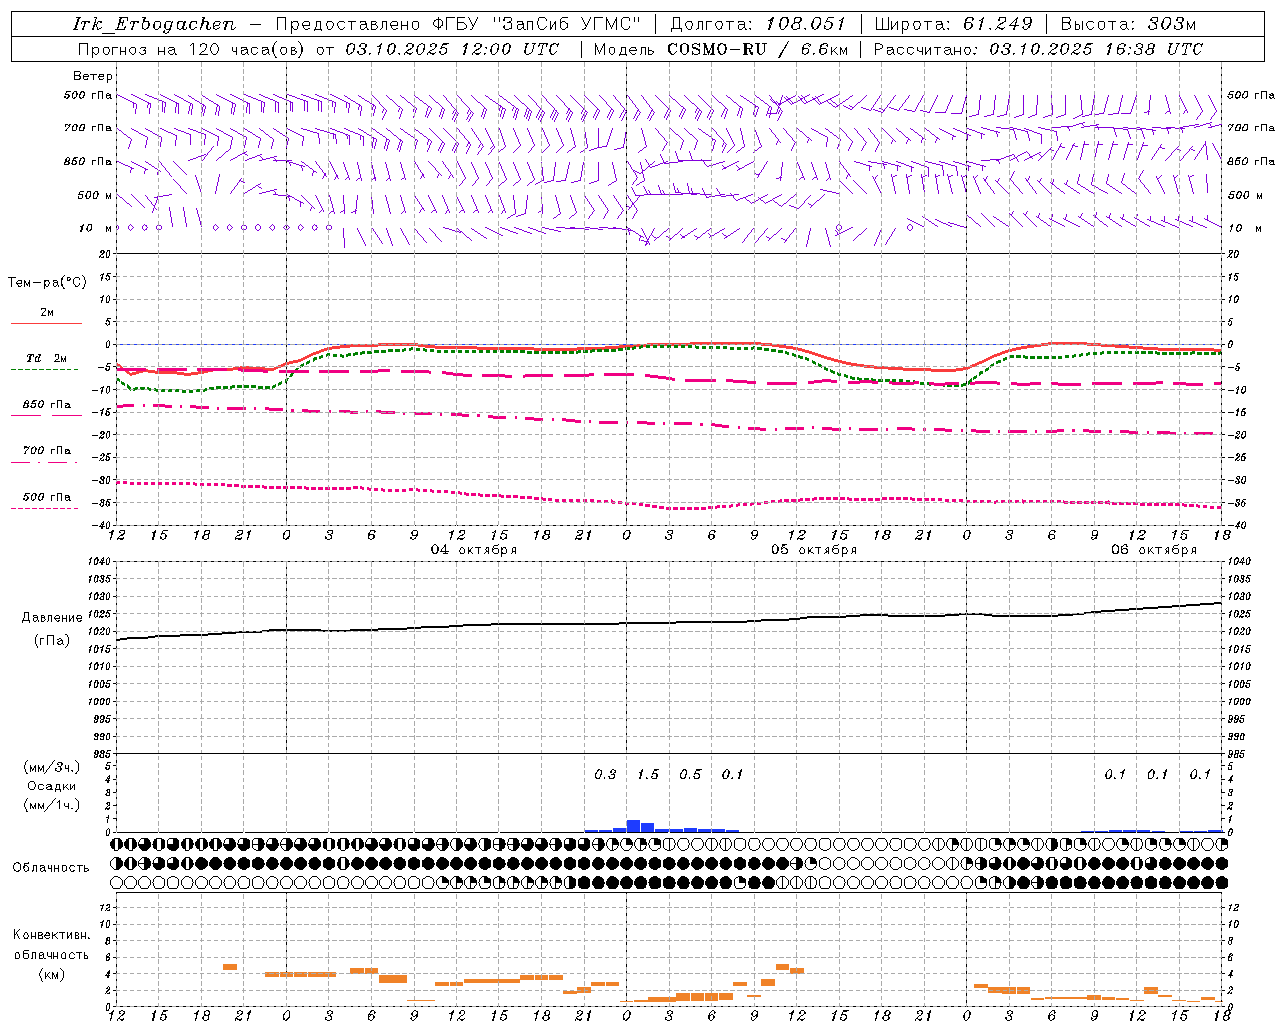The height and width of the screenshot is (1024, 1280).
Task: Click the Ветер panel label
Action: point(93,76)
